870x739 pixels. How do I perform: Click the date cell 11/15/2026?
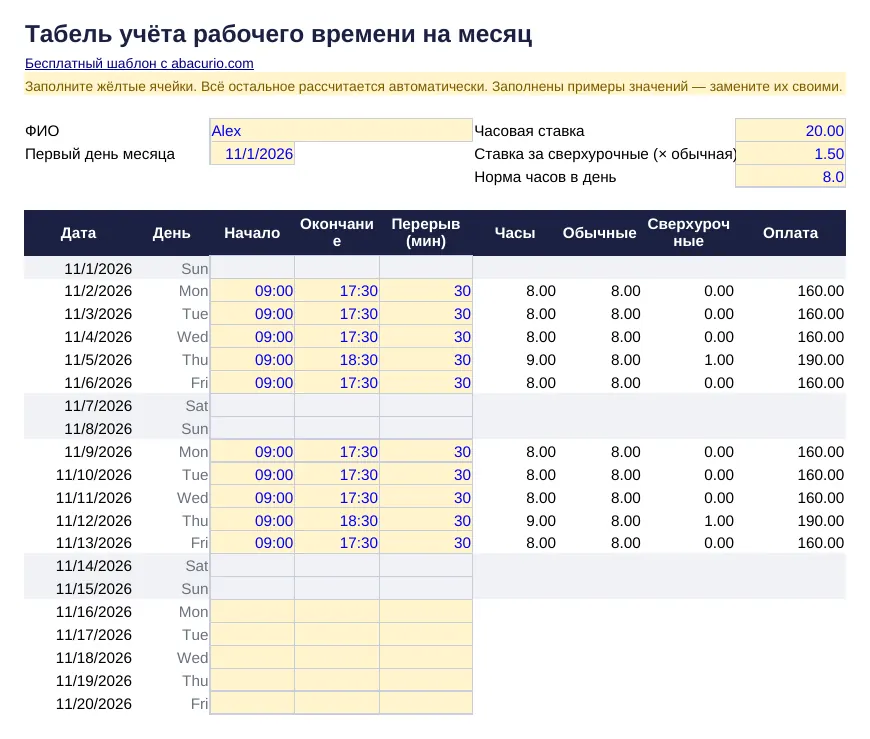coord(94,589)
